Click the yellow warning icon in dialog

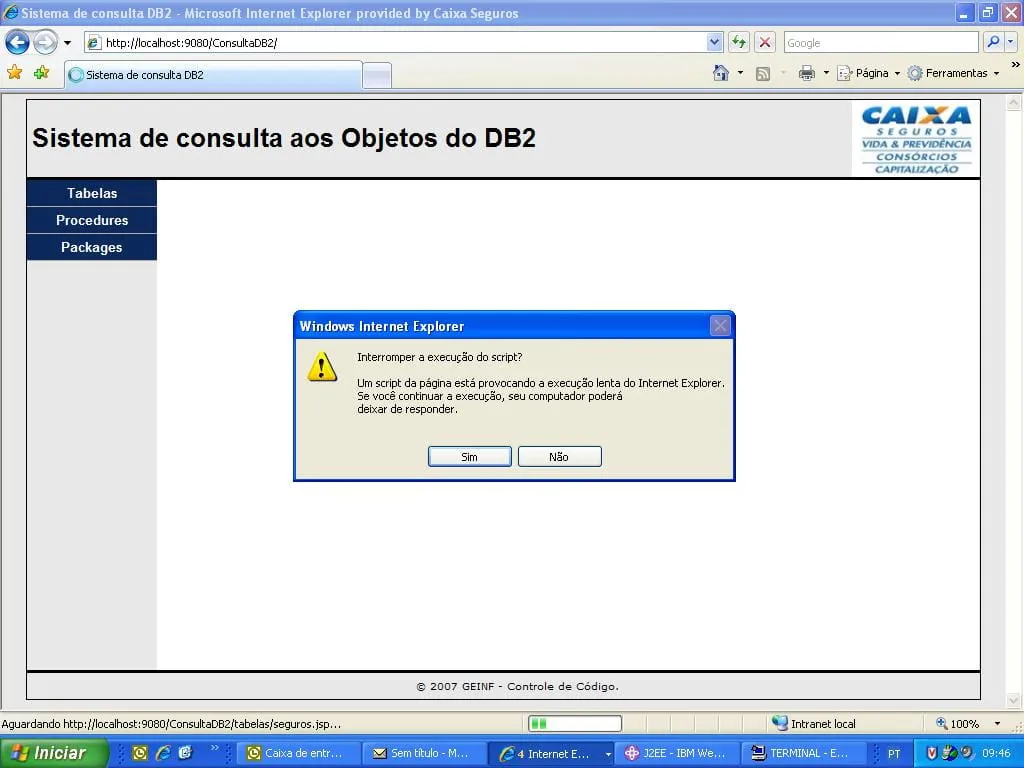(x=322, y=366)
